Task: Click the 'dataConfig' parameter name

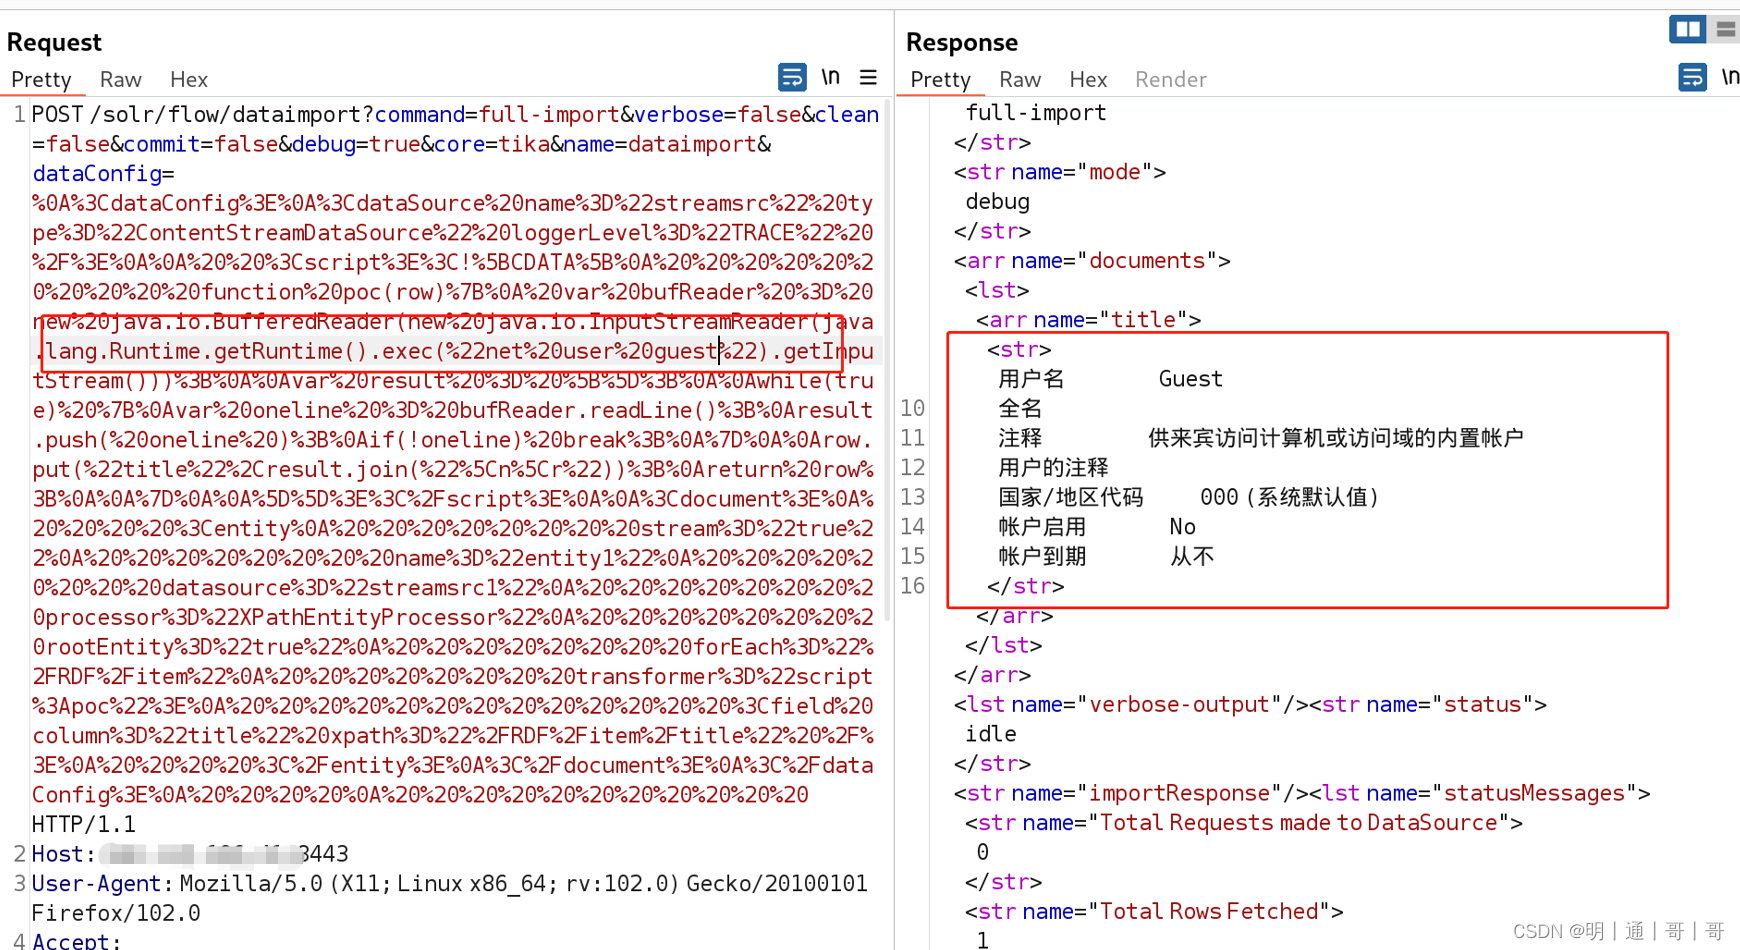Action: pyautogui.click(x=97, y=174)
